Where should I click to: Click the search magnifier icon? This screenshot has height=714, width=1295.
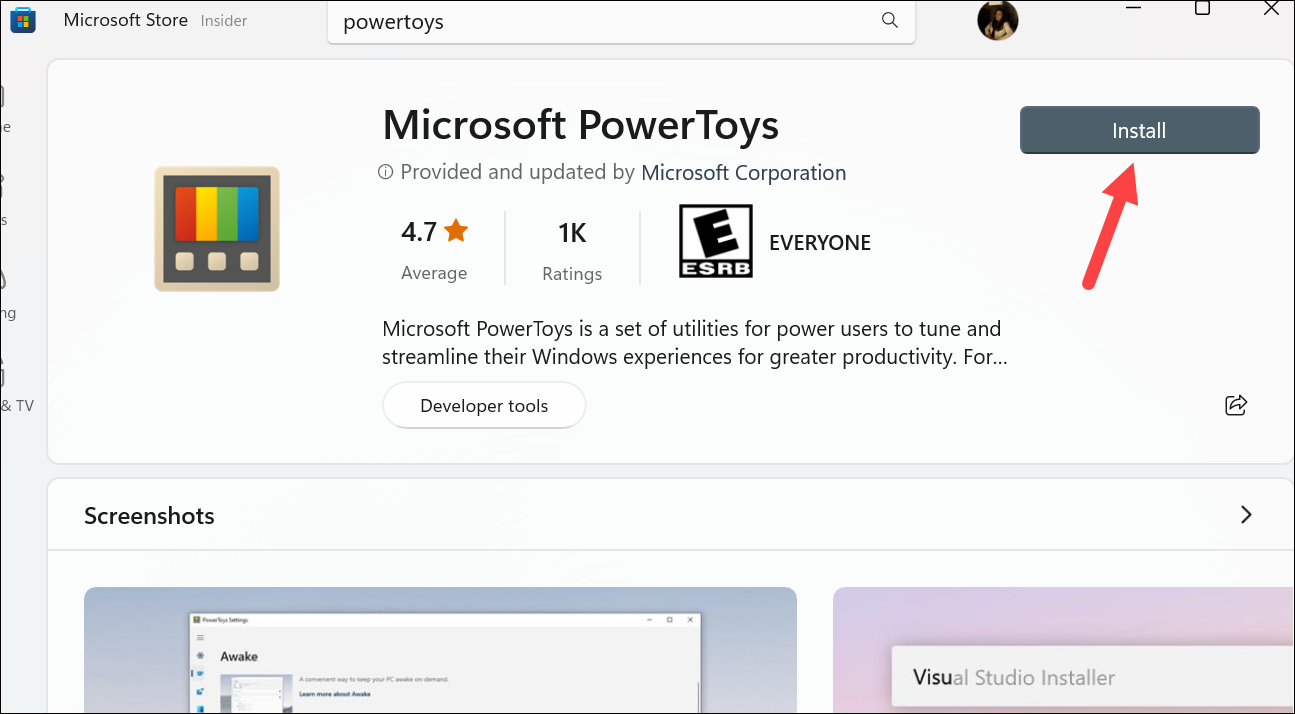click(889, 21)
